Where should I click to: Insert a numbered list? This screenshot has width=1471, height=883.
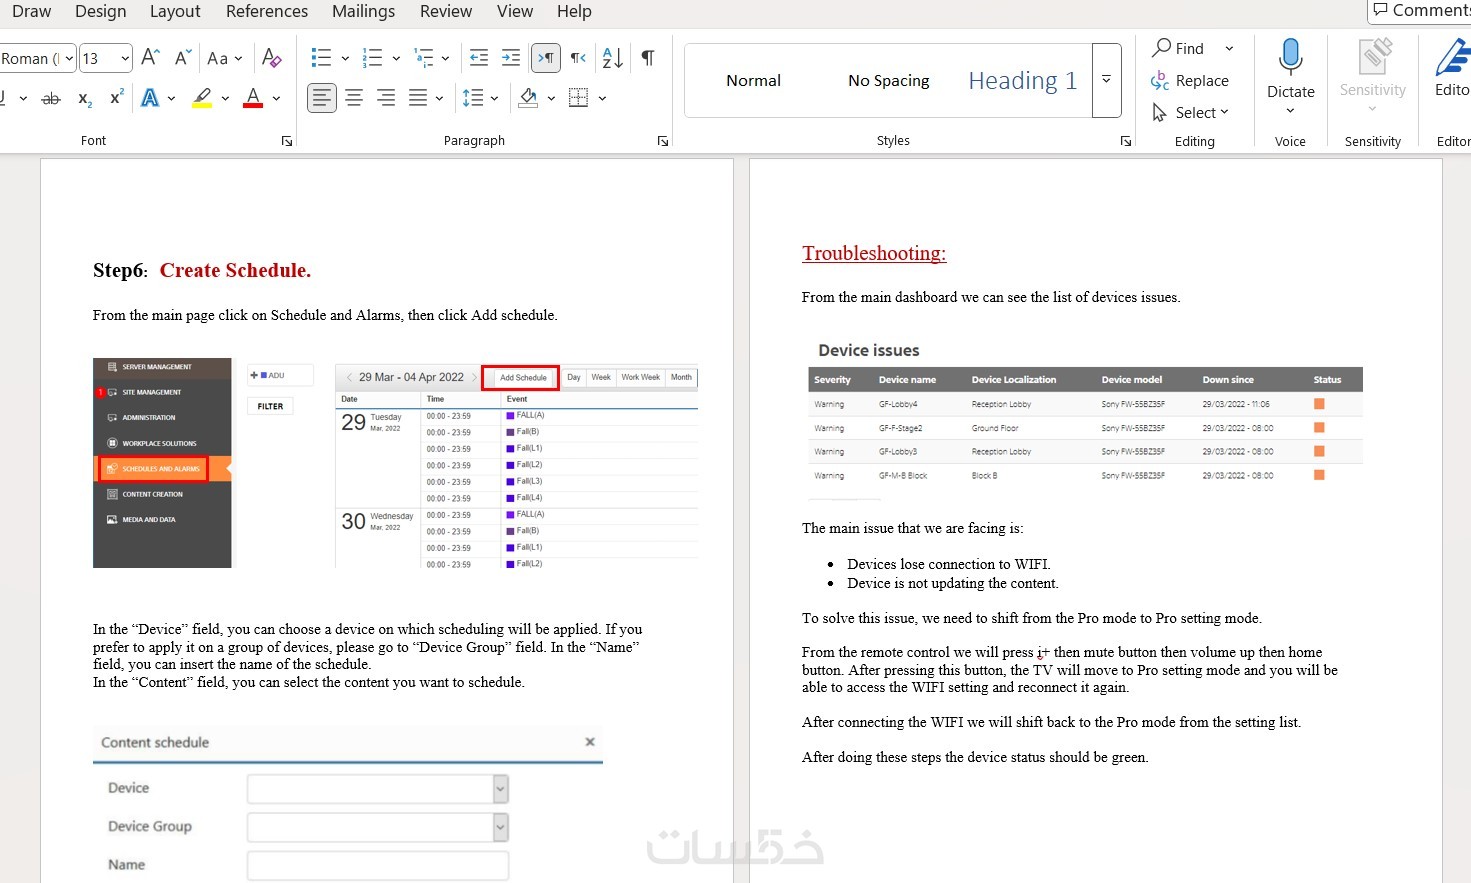tap(372, 58)
